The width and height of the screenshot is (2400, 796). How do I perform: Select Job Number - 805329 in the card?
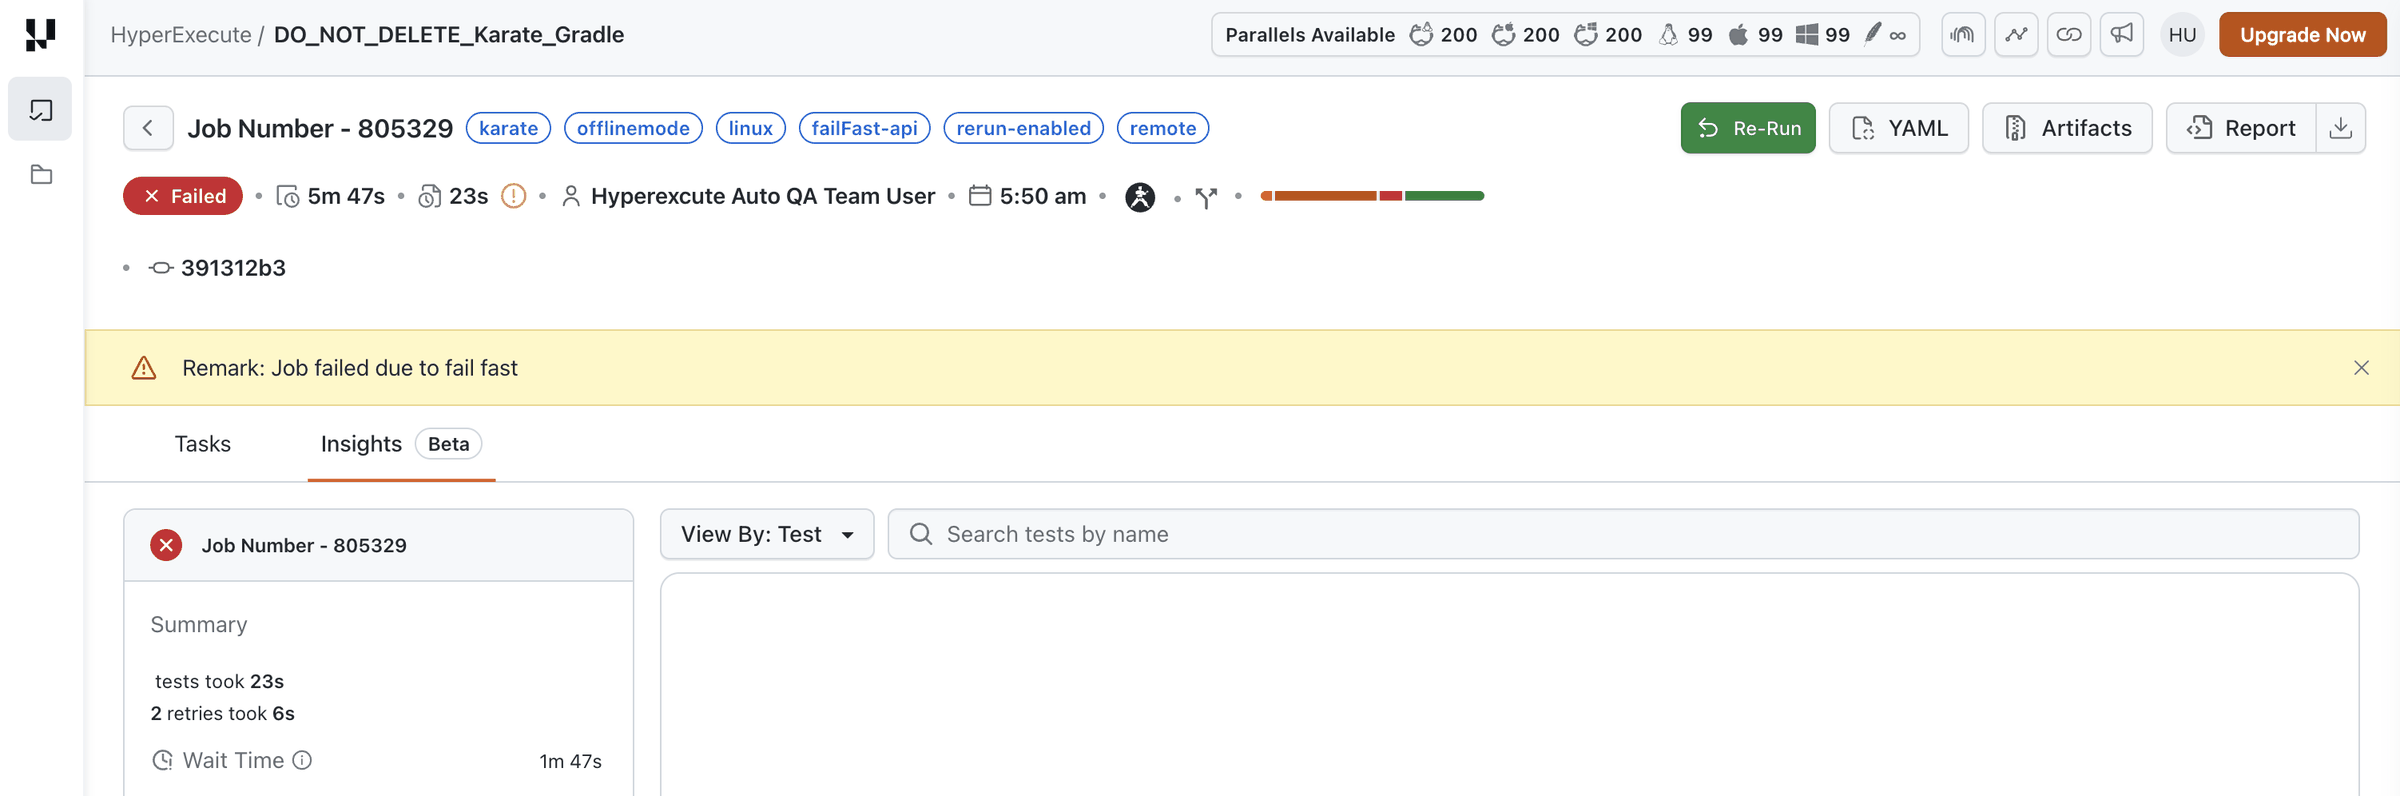tap(304, 545)
